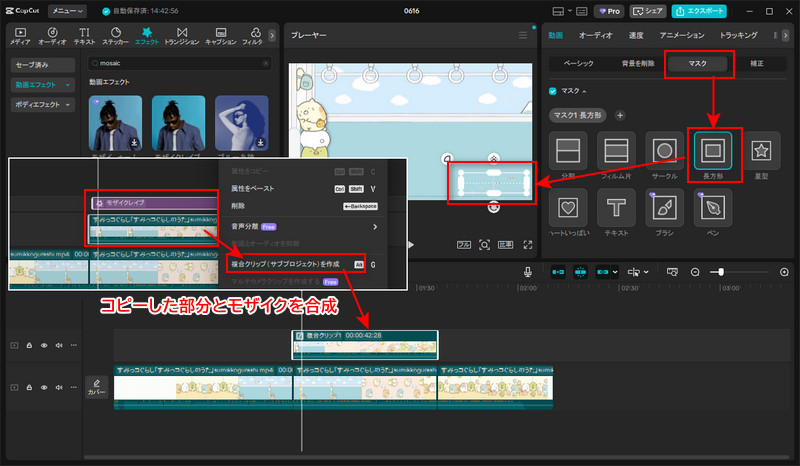Image resolution: width=800 pixels, height=466 pixels.
Task: Enter player fullscreen mode
Action: point(528,245)
